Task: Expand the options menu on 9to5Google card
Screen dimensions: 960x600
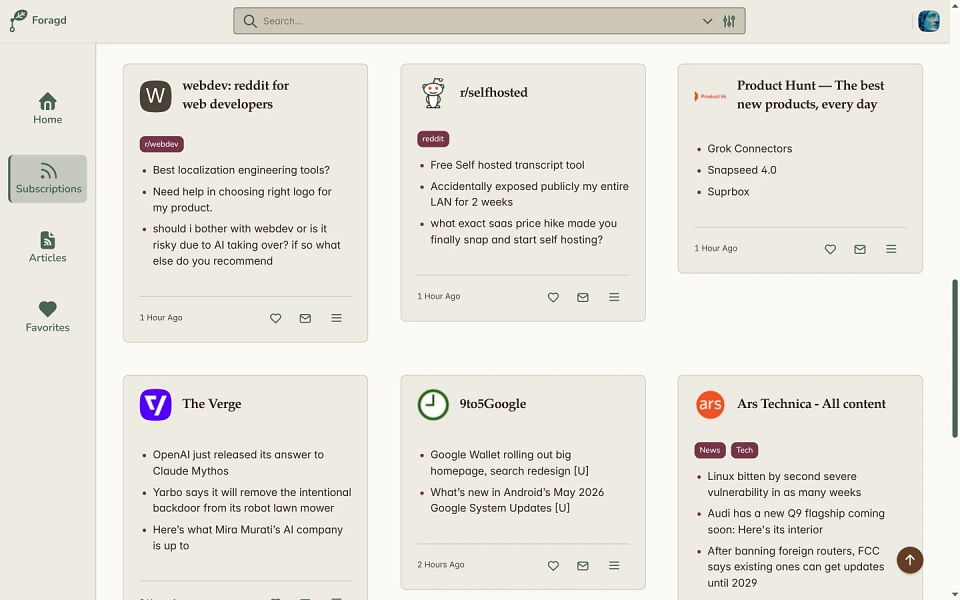Action: (614, 565)
